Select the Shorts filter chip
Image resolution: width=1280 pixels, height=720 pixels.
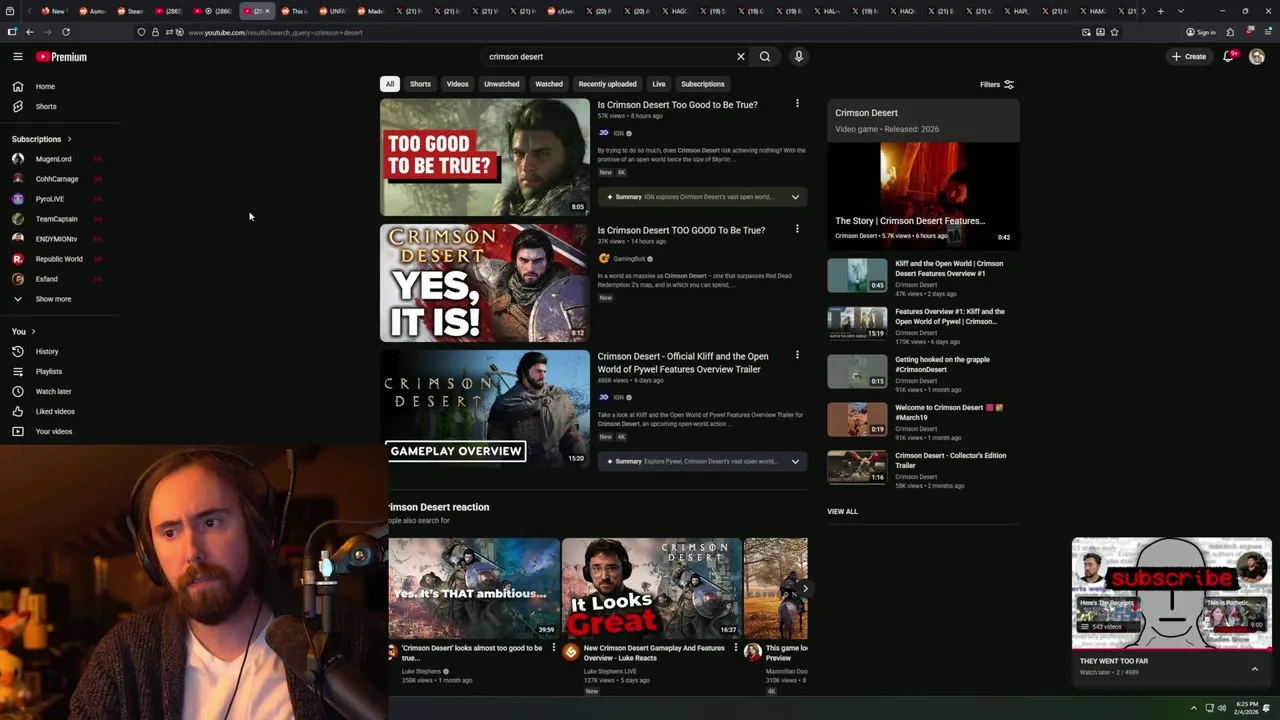(420, 84)
